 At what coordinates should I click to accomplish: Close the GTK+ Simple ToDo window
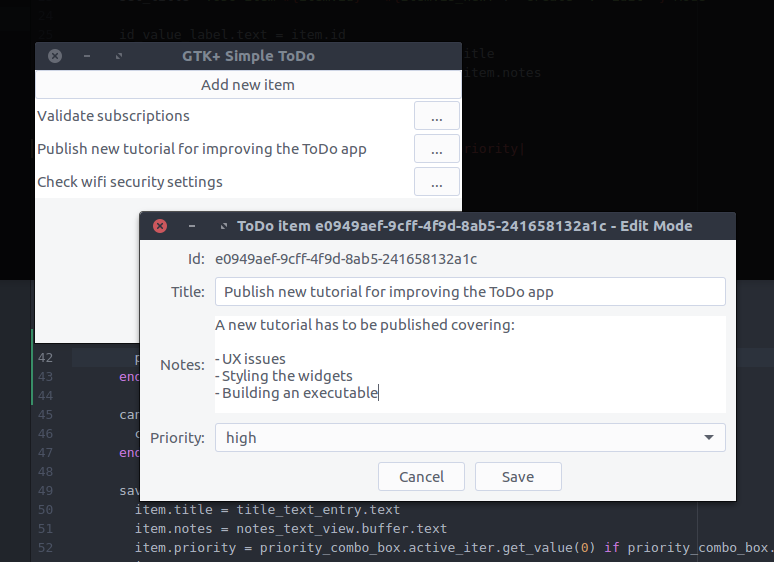[x=55, y=56]
